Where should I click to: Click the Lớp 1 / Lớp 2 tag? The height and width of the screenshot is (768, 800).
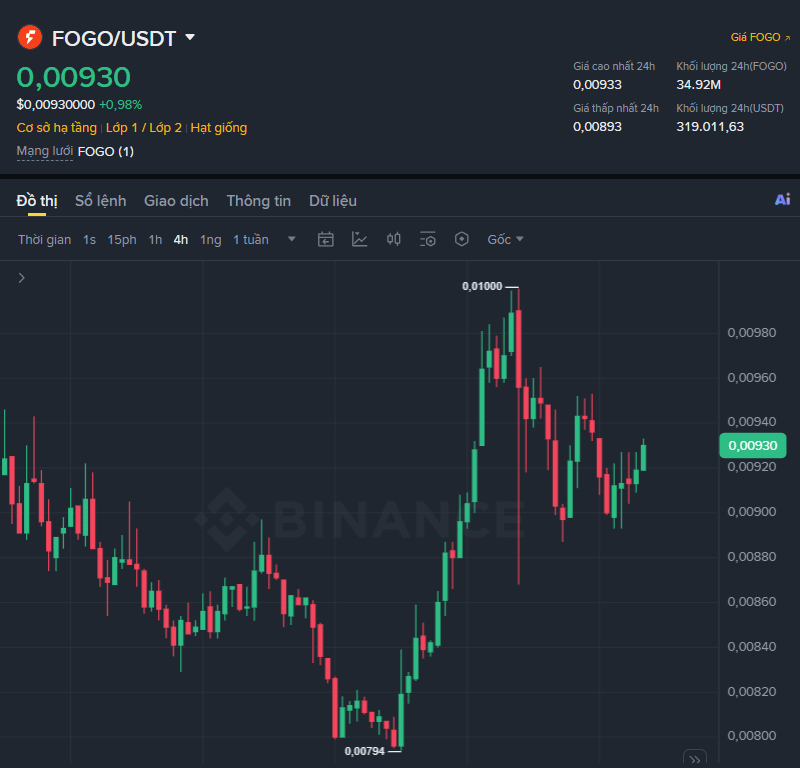coord(143,128)
